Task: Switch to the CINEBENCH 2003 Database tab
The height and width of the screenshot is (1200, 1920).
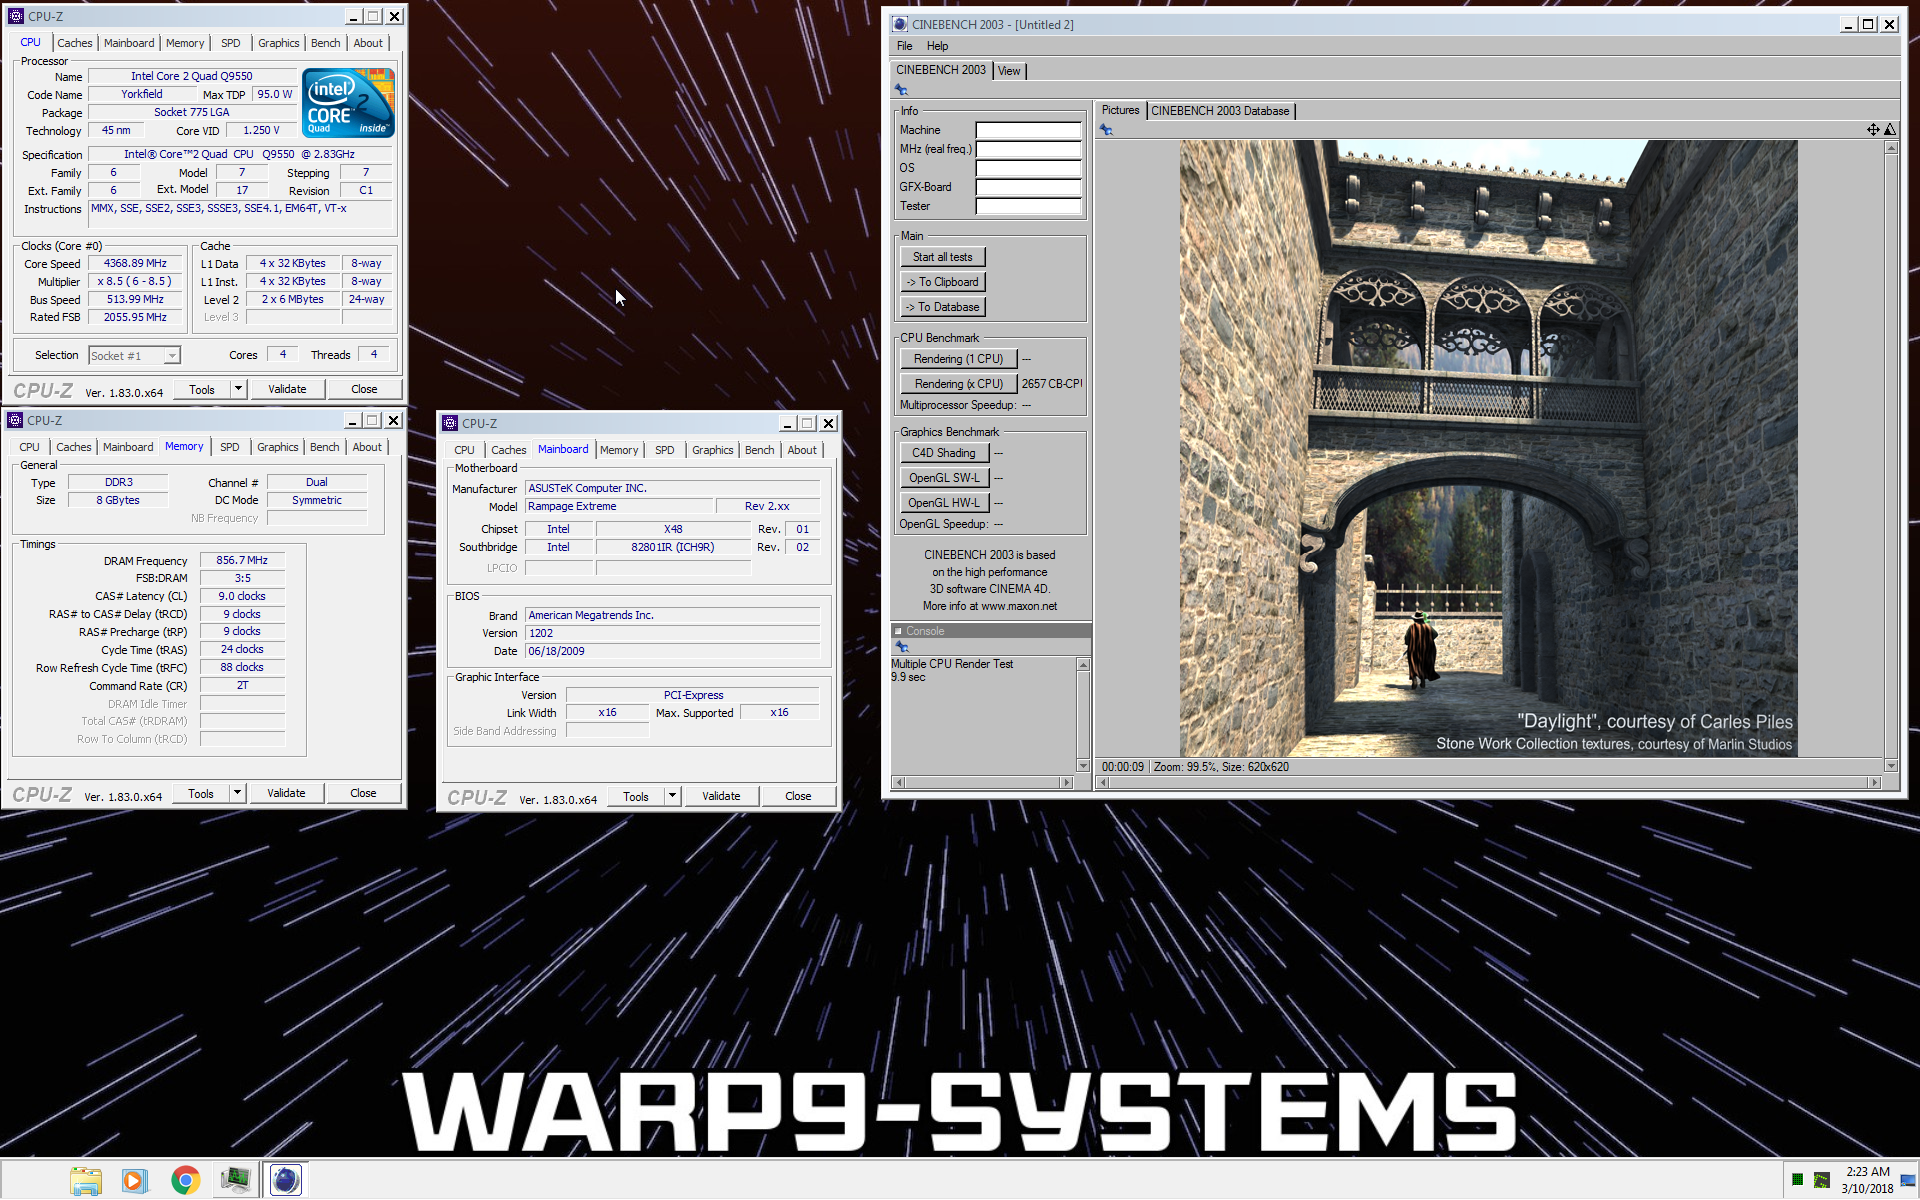Action: click(1220, 111)
